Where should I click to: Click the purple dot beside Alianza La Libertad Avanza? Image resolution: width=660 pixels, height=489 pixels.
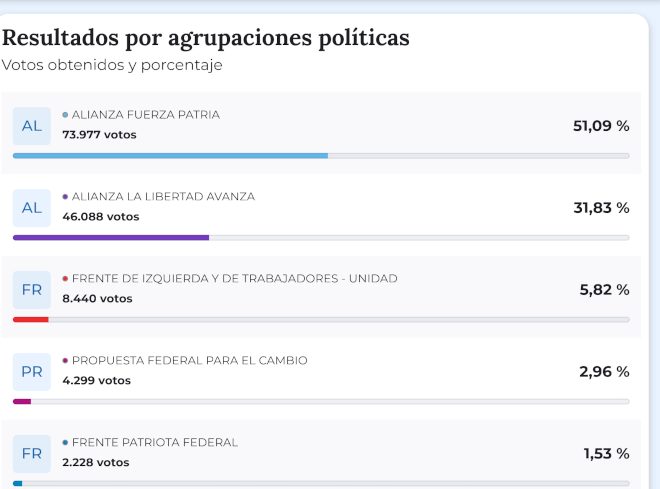[x=65, y=197]
